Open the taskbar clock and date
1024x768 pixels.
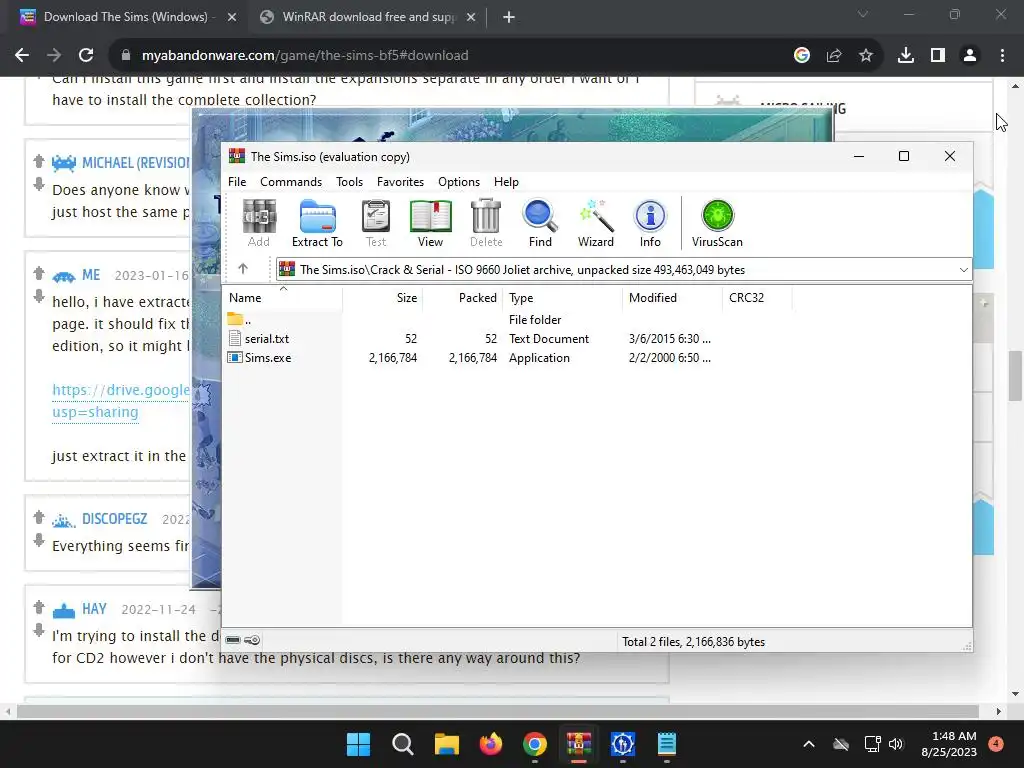pyautogui.click(x=949, y=744)
